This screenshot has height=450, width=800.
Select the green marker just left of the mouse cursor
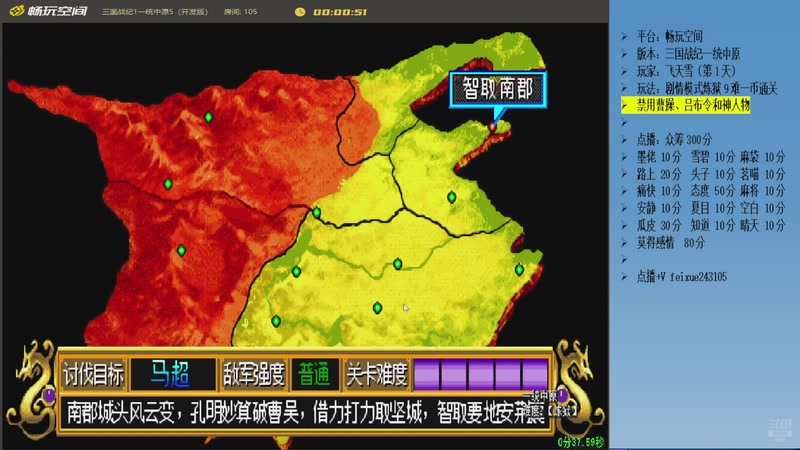tap(377, 308)
